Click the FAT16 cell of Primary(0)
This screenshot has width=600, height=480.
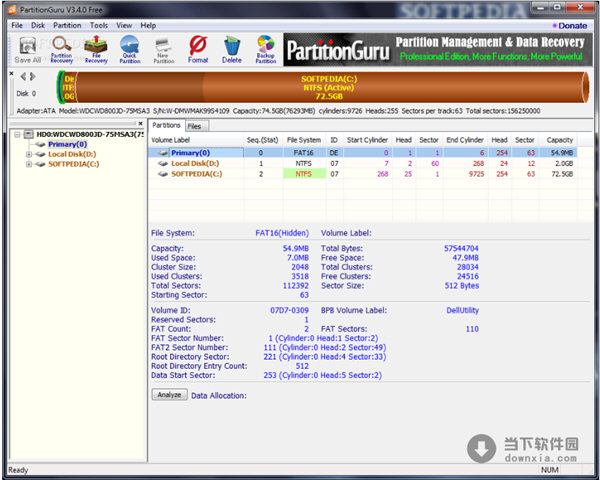304,153
